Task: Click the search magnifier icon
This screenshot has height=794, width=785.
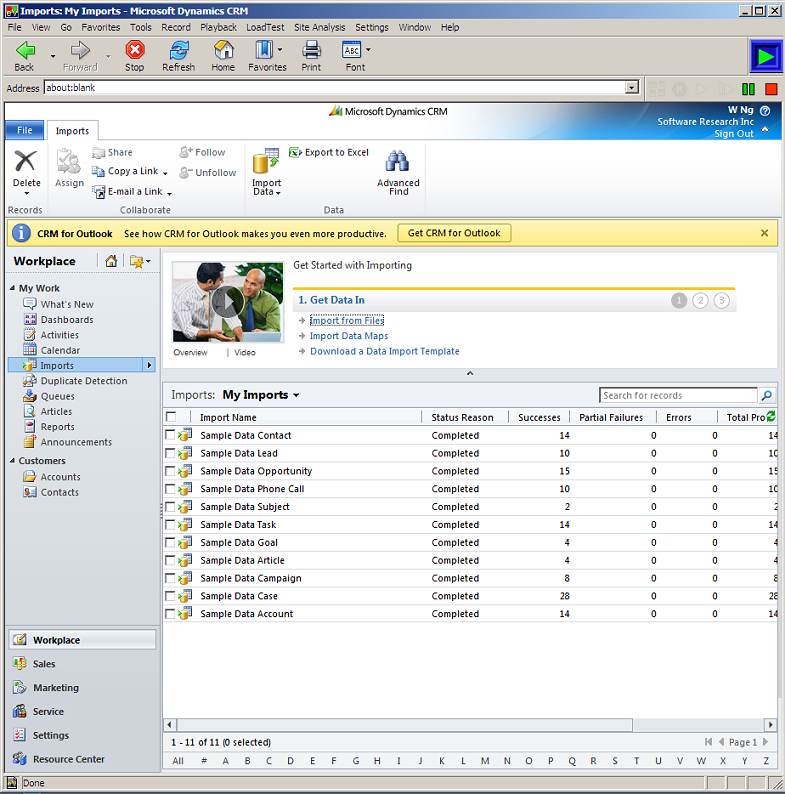Action: (767, 395)
